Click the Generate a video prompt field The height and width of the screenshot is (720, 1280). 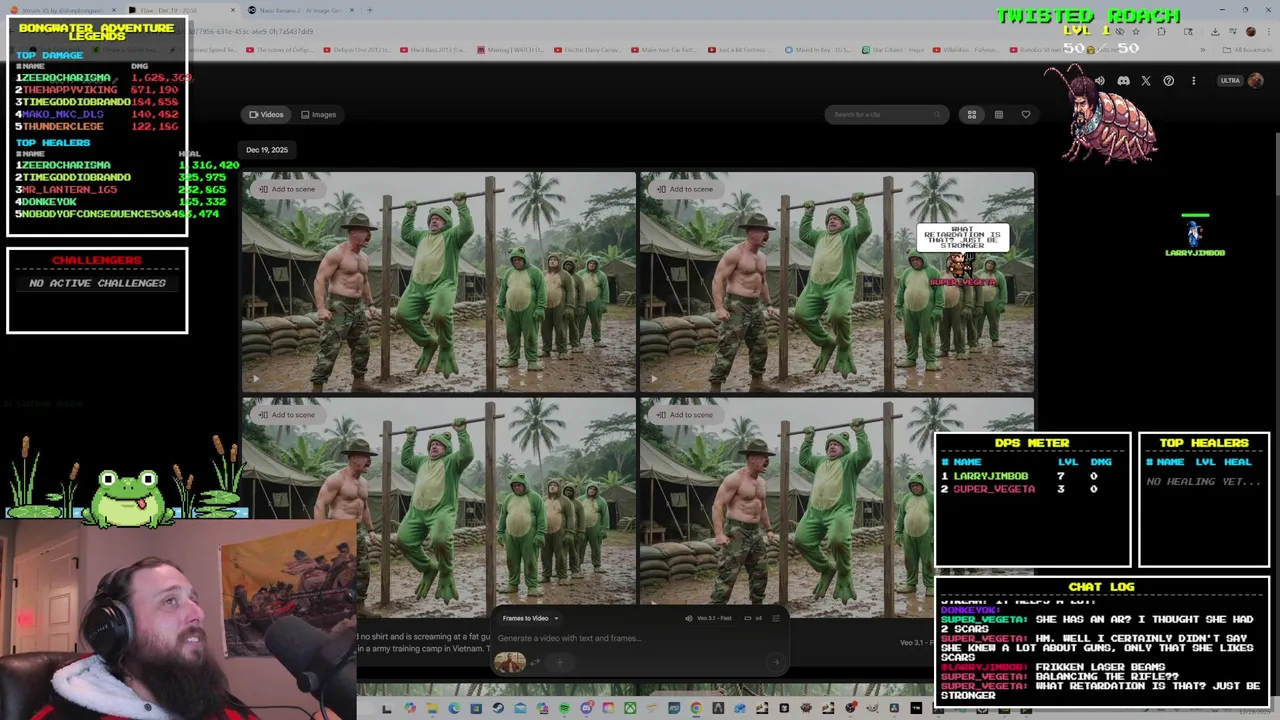tap(640, 638)
